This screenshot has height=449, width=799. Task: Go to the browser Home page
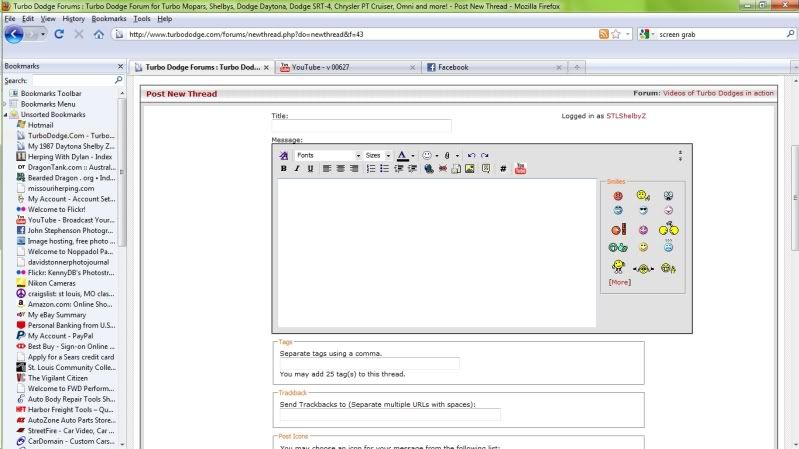coord(99,34)
